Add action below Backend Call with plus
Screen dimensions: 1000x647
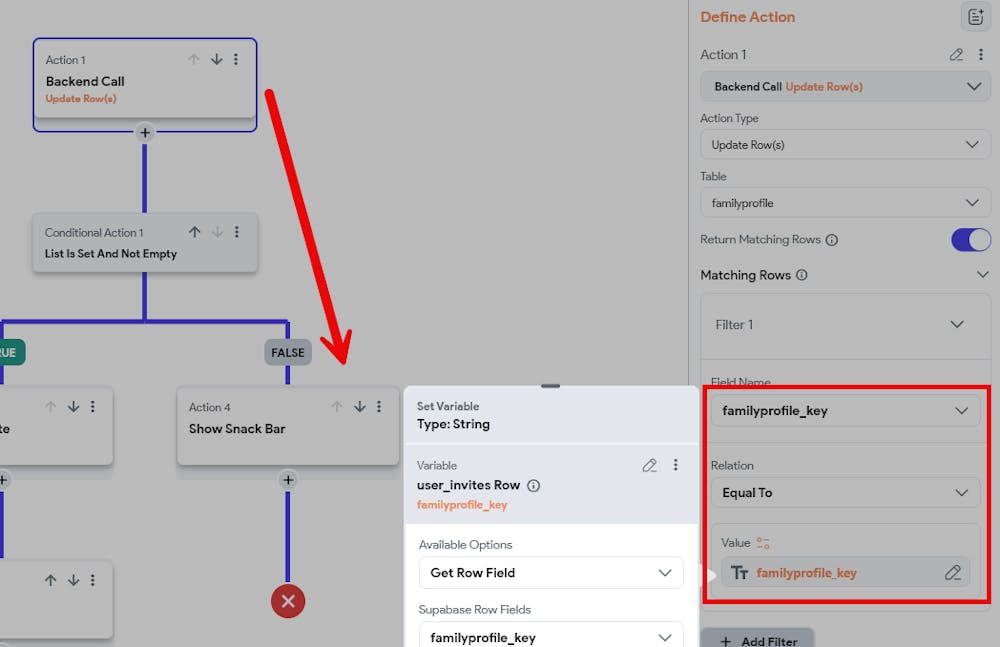(x=145, y=133)
